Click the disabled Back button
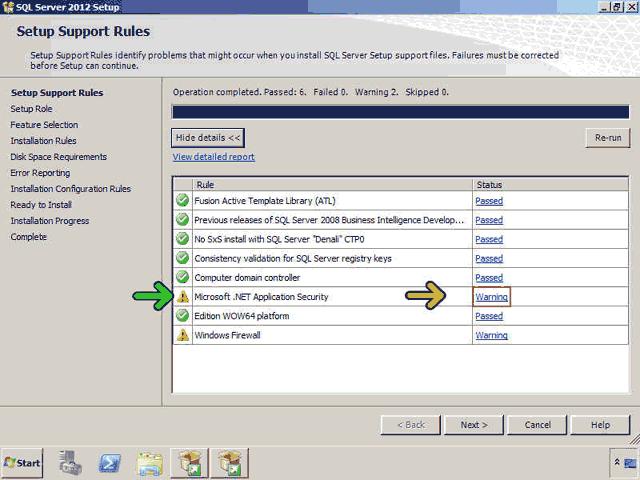Viewport: 640px width, 480px height. click(x=411, y=425)
